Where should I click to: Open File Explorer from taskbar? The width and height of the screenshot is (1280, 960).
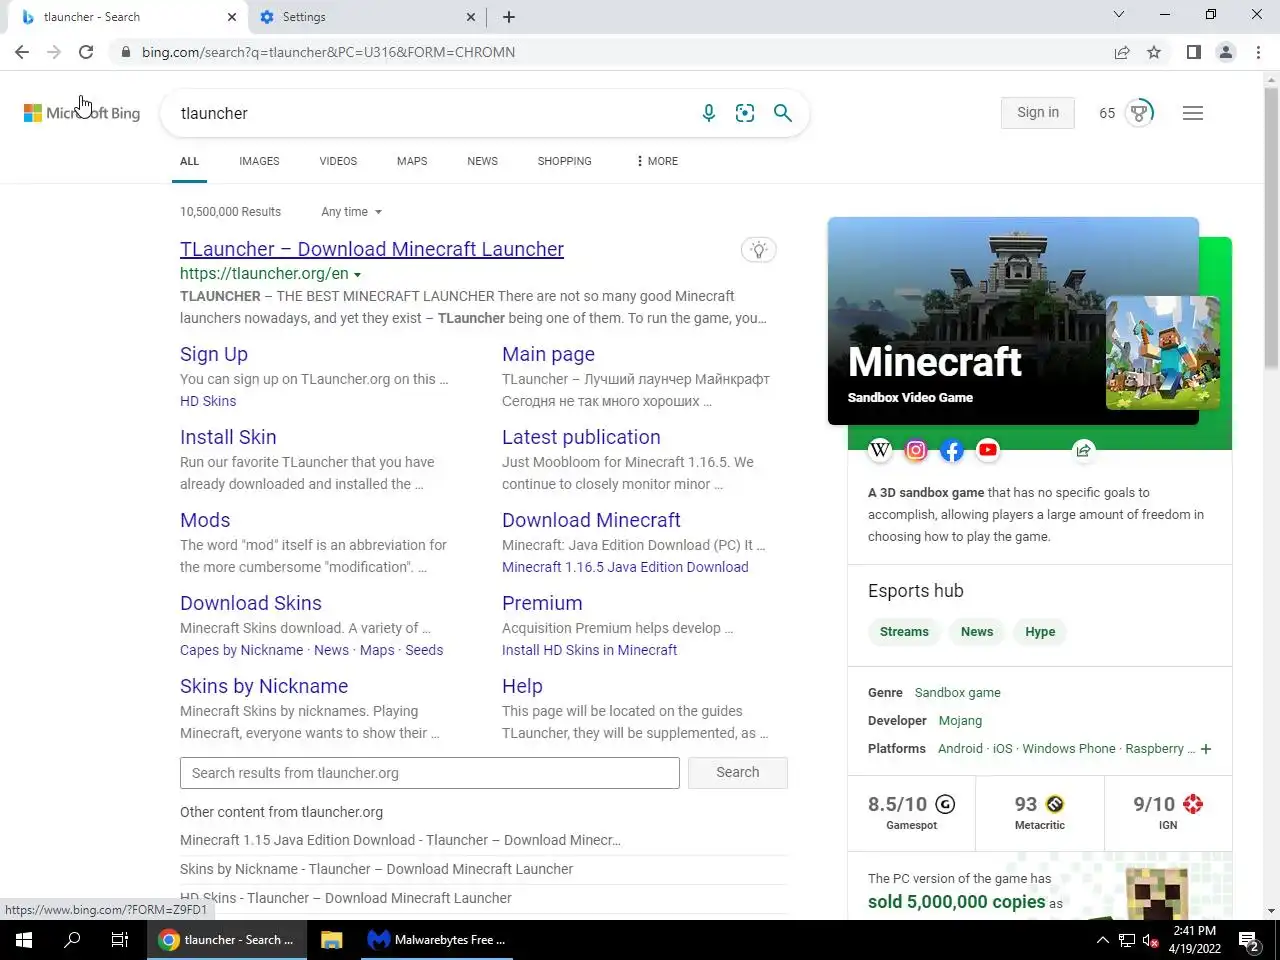331,940
